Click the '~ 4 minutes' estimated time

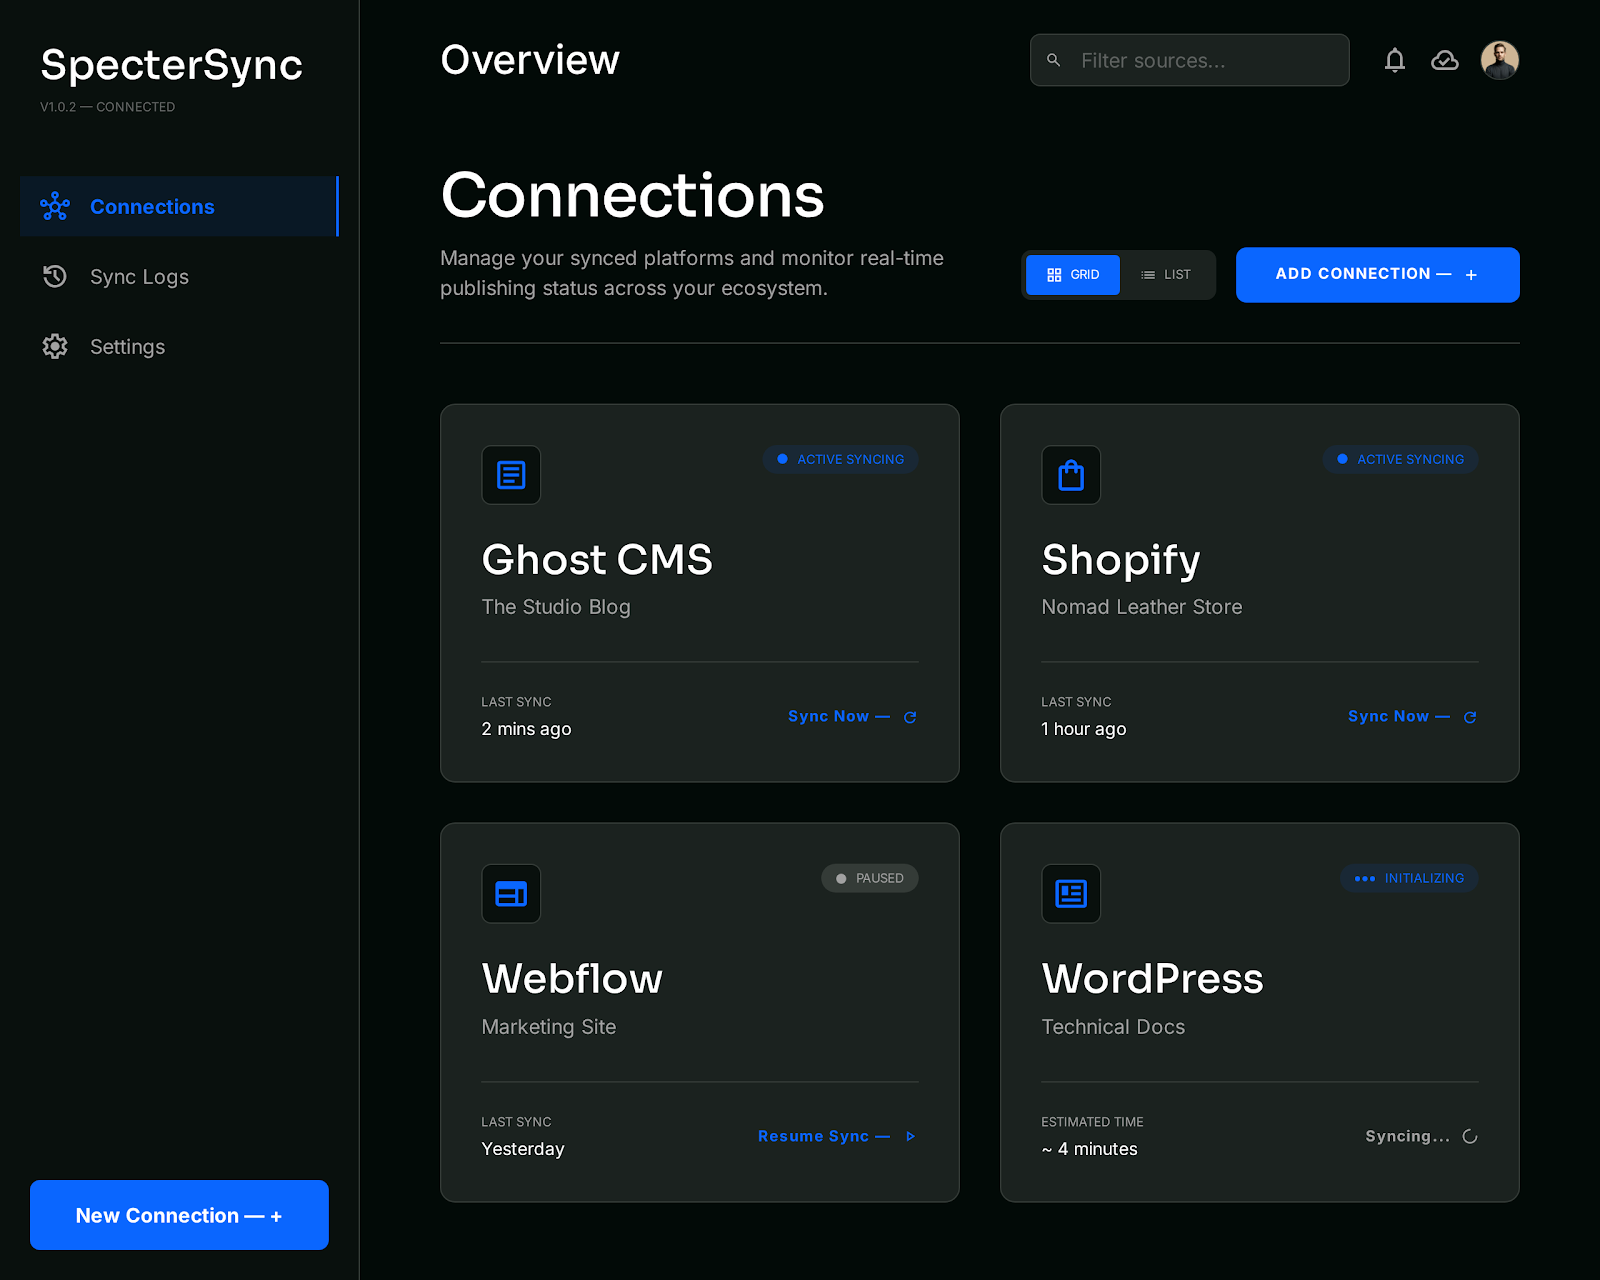click(1089, 1149)
